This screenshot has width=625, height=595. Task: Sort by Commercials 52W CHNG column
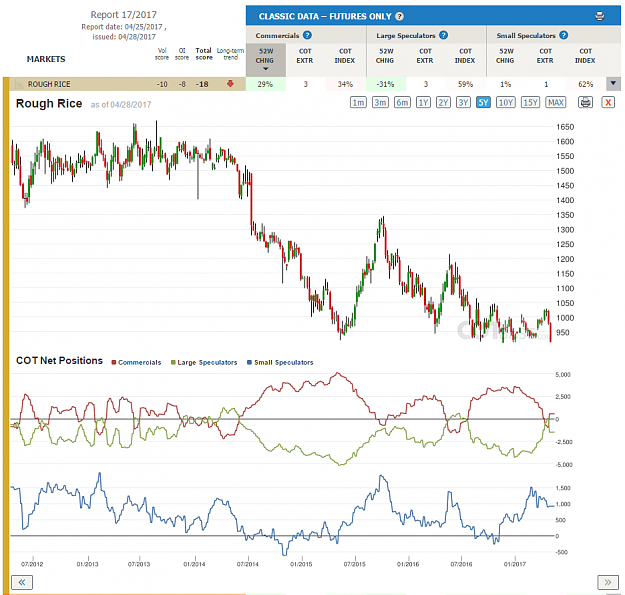[x=265, y=59]
